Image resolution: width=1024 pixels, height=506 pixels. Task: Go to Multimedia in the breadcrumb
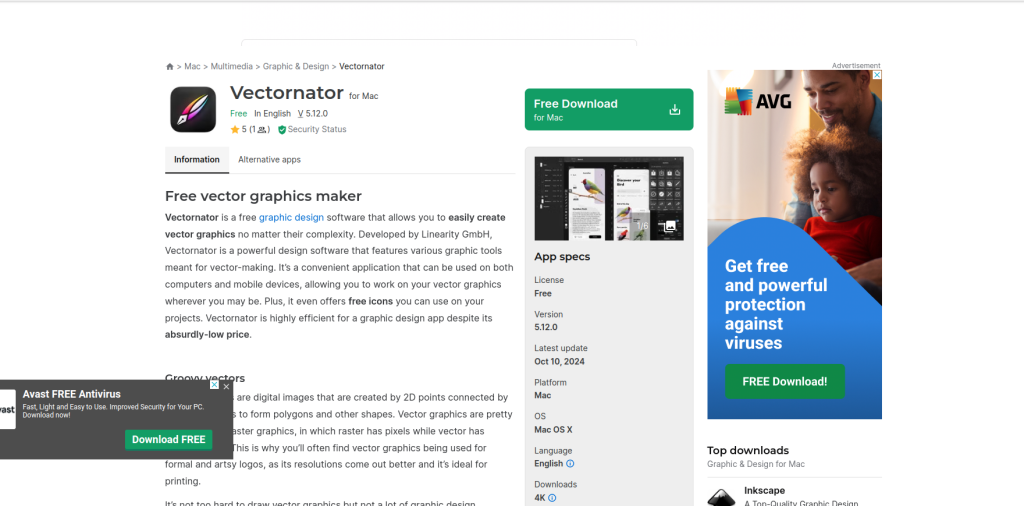tap(231, 67)
